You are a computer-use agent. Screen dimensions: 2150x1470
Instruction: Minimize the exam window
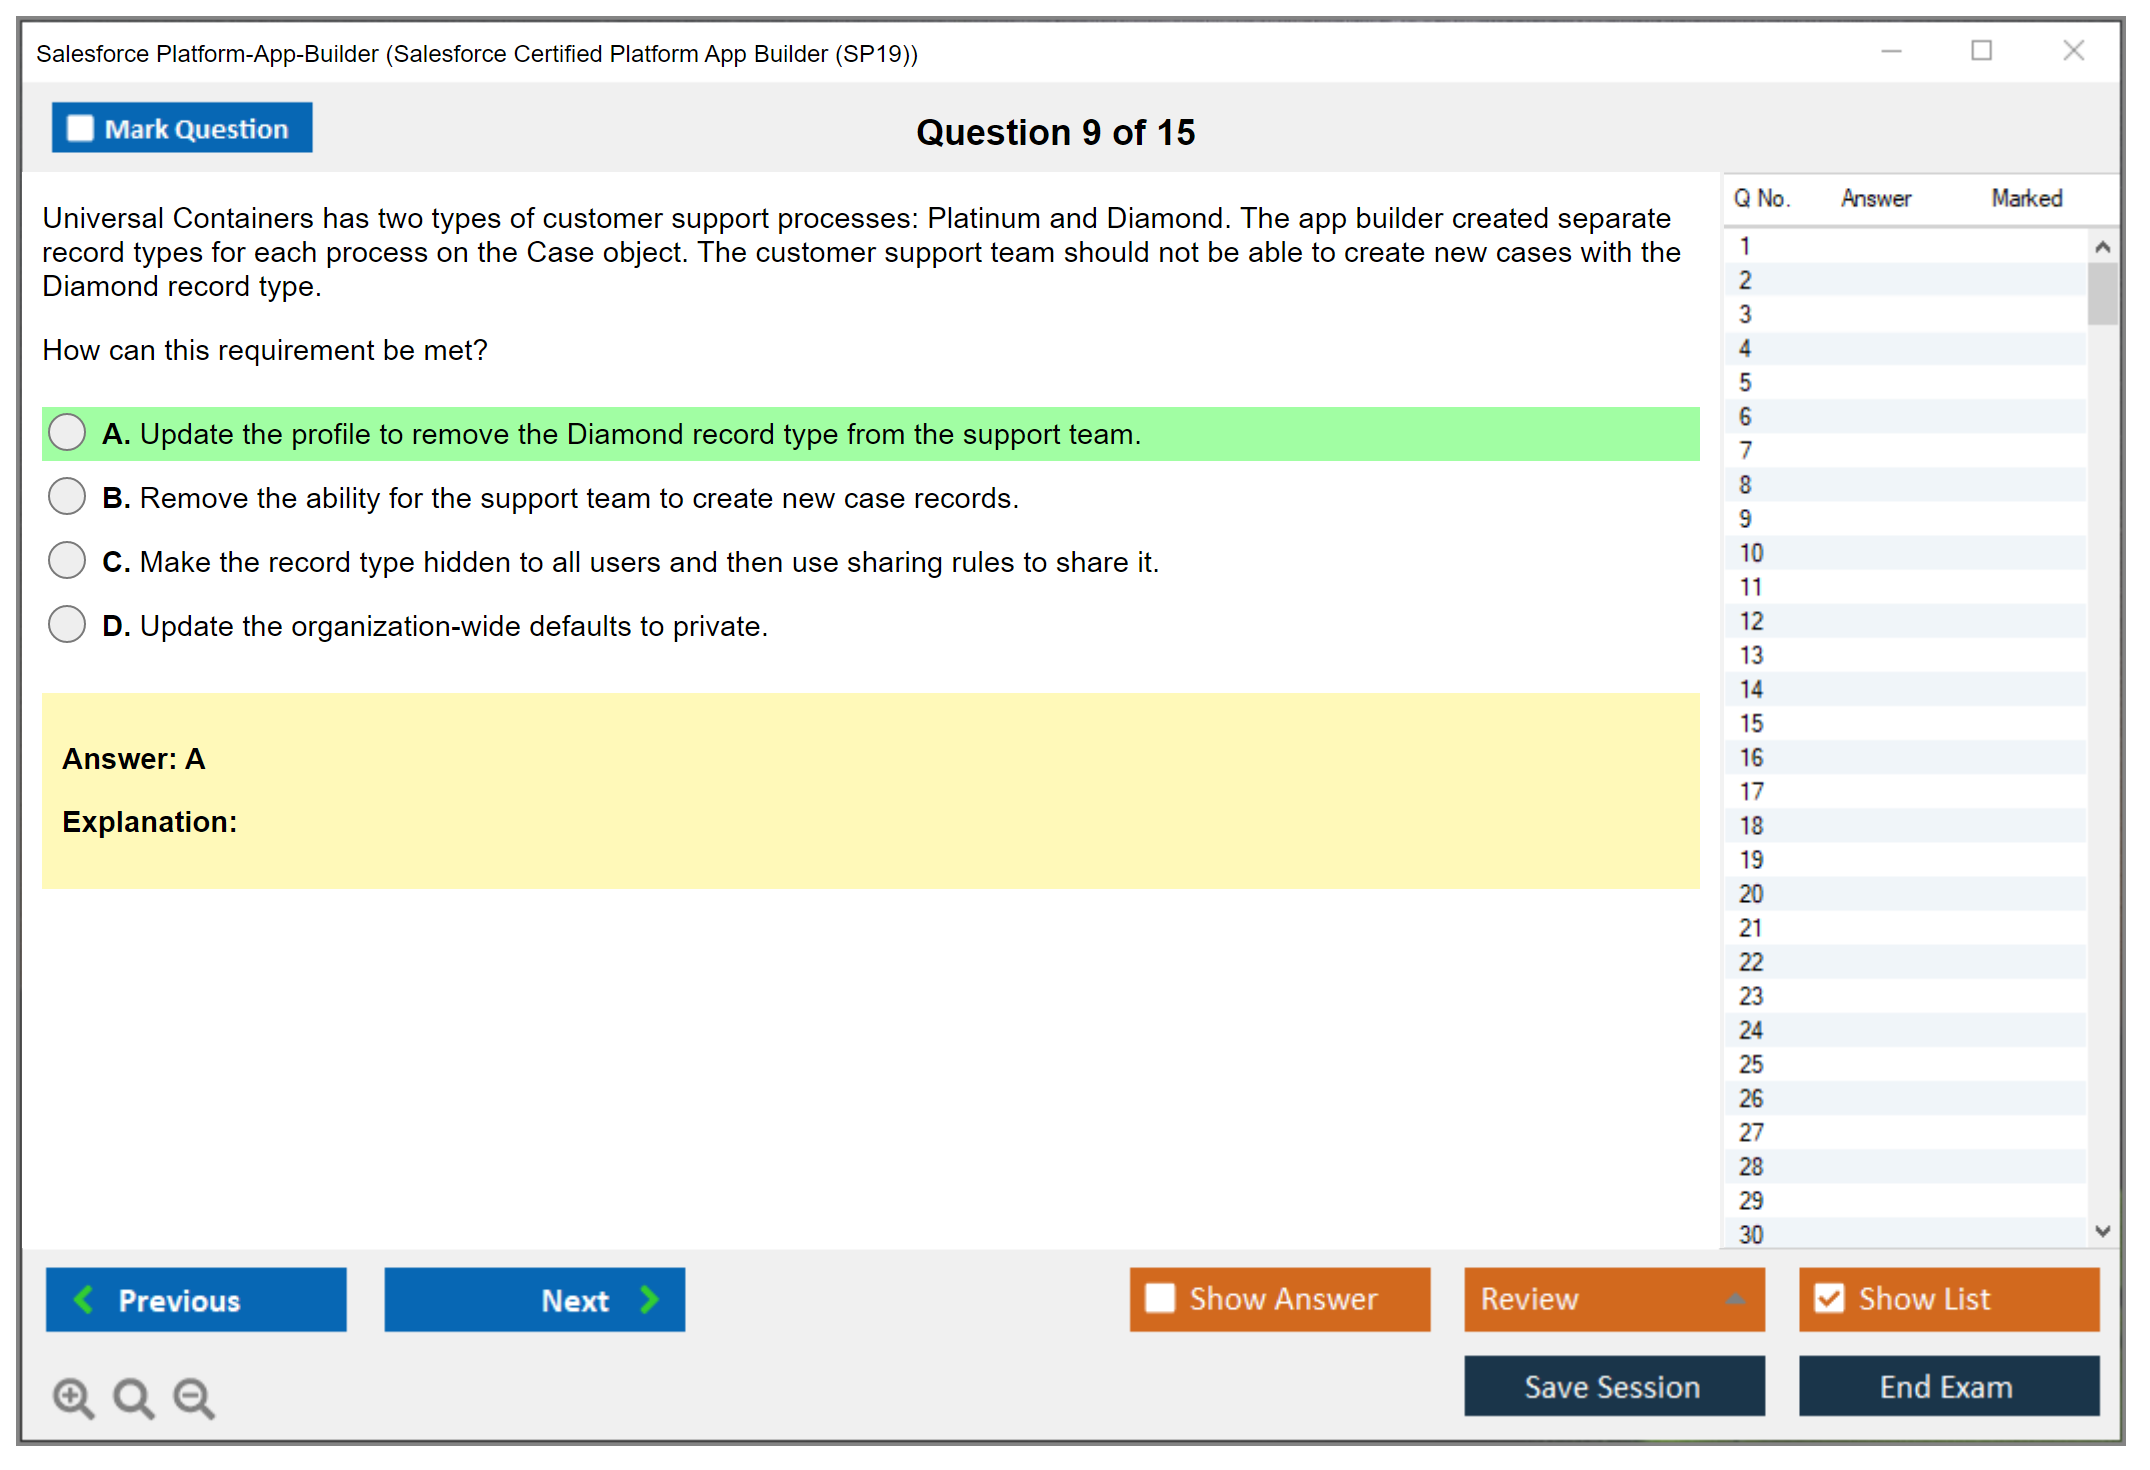(x=1891, y=51)
